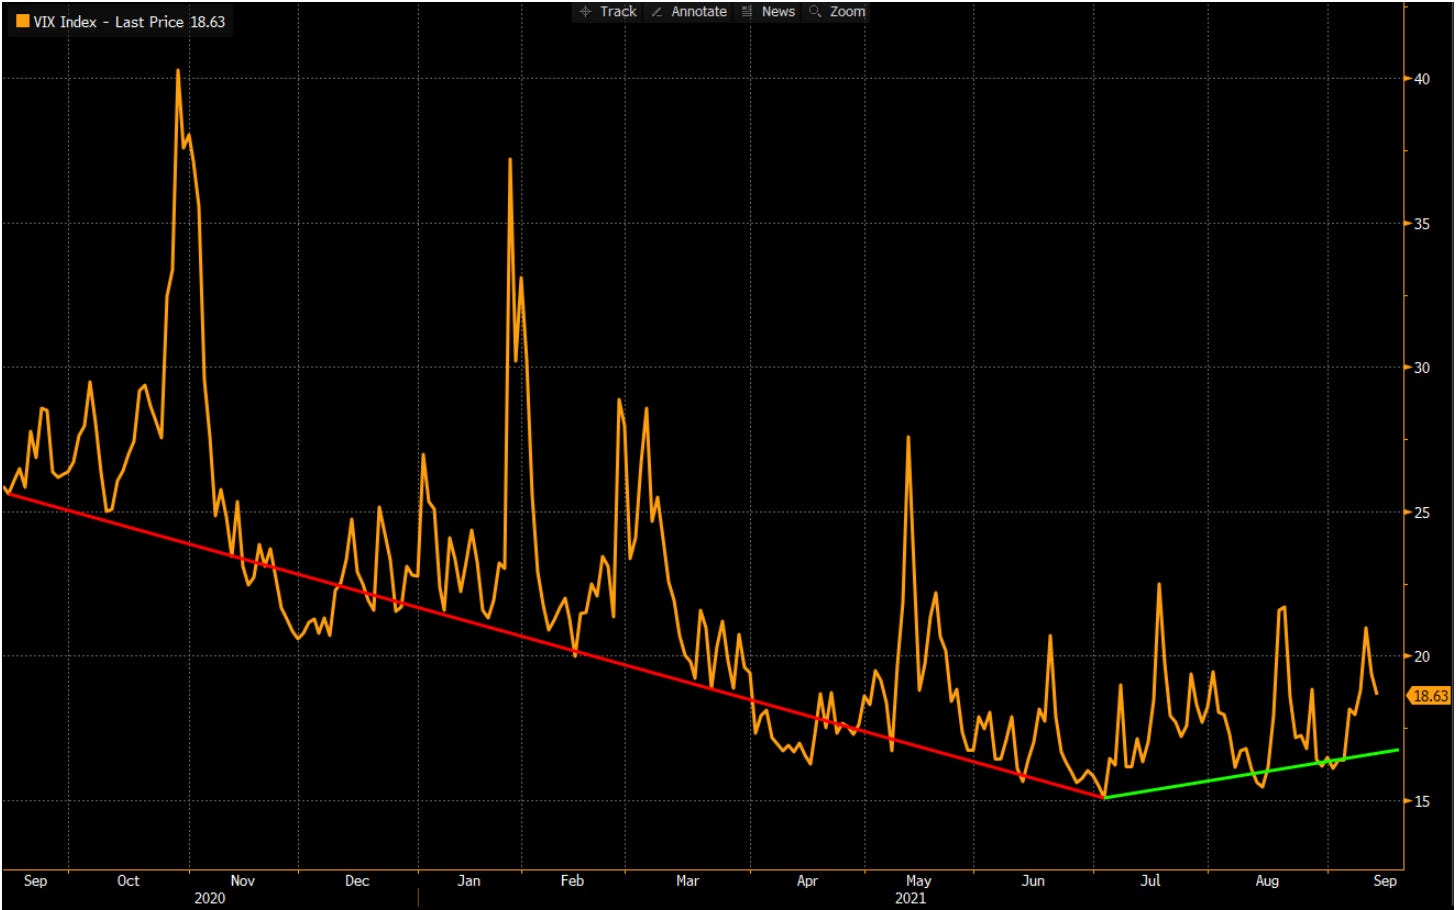
Task: Click the Jan label on the date axis
Action: 468,881
